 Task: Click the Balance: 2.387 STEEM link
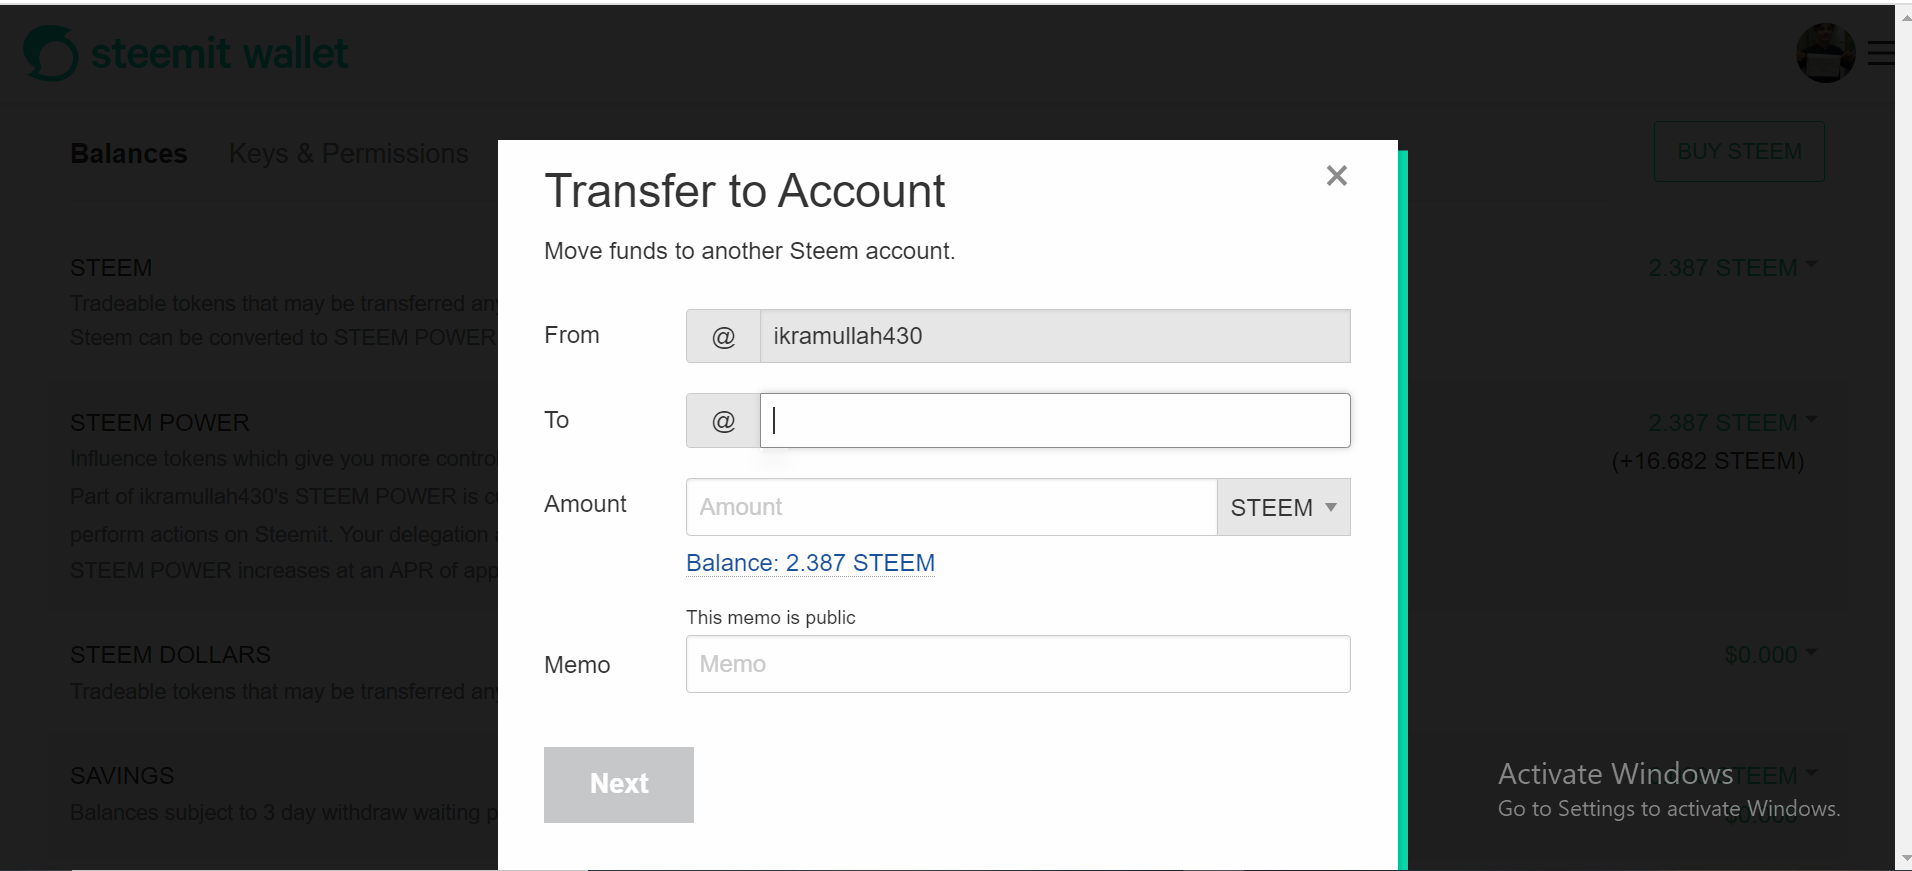810,563
